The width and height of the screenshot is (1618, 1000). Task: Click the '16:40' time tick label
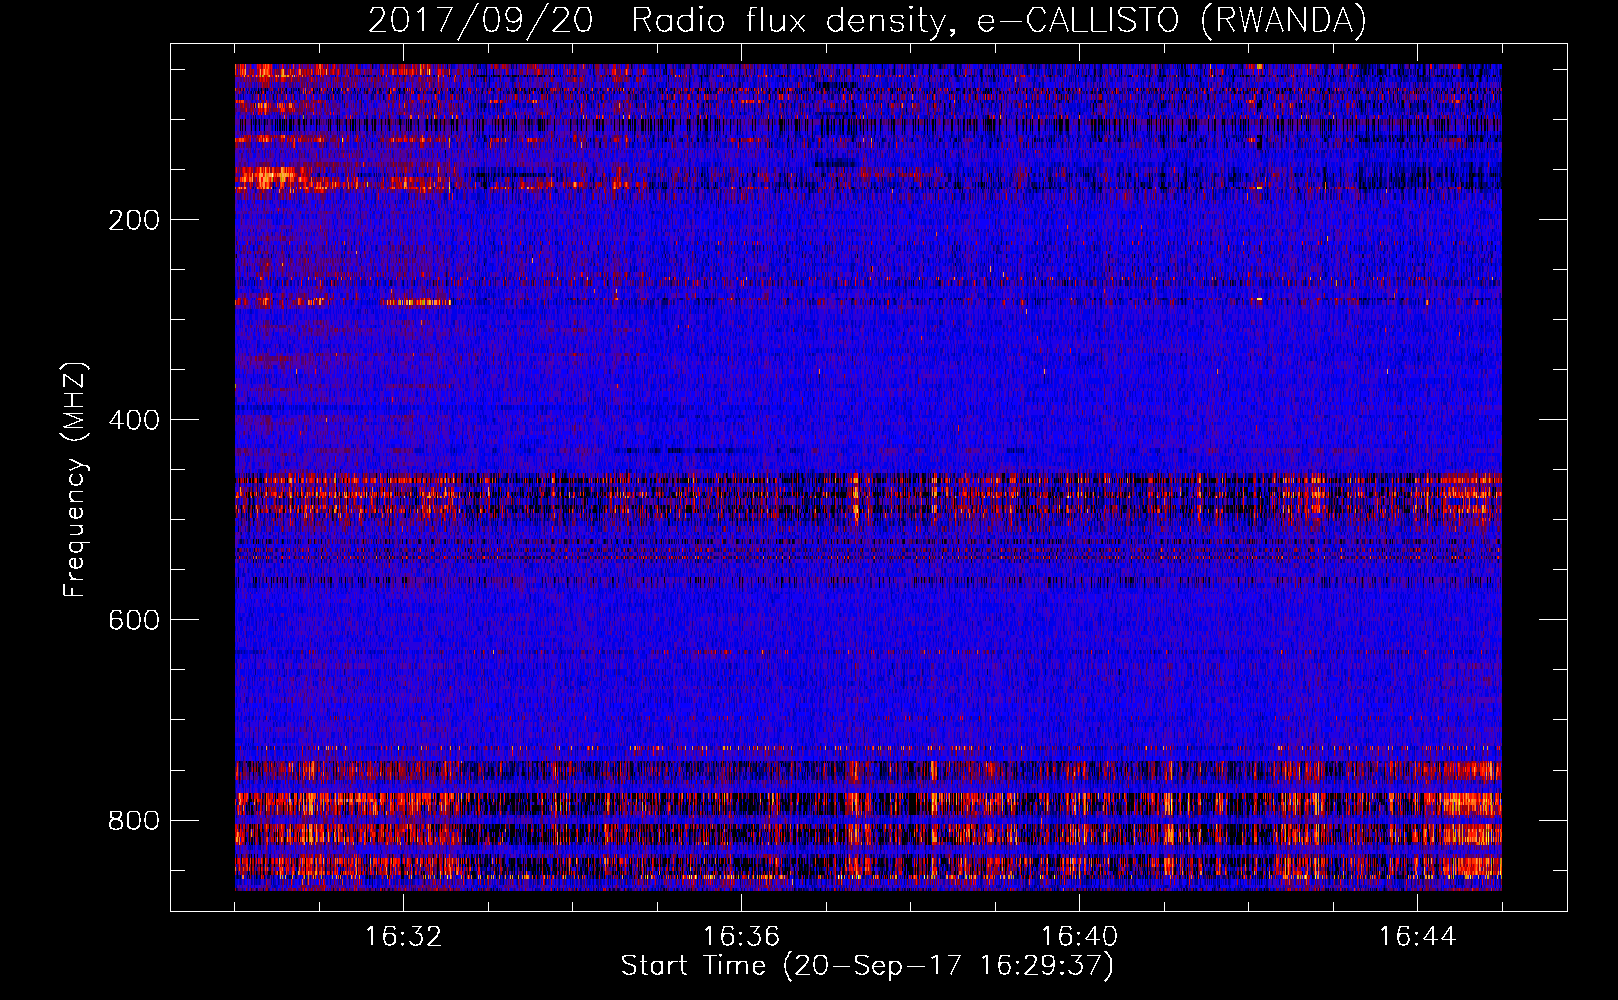click(x=1079, y=937)
